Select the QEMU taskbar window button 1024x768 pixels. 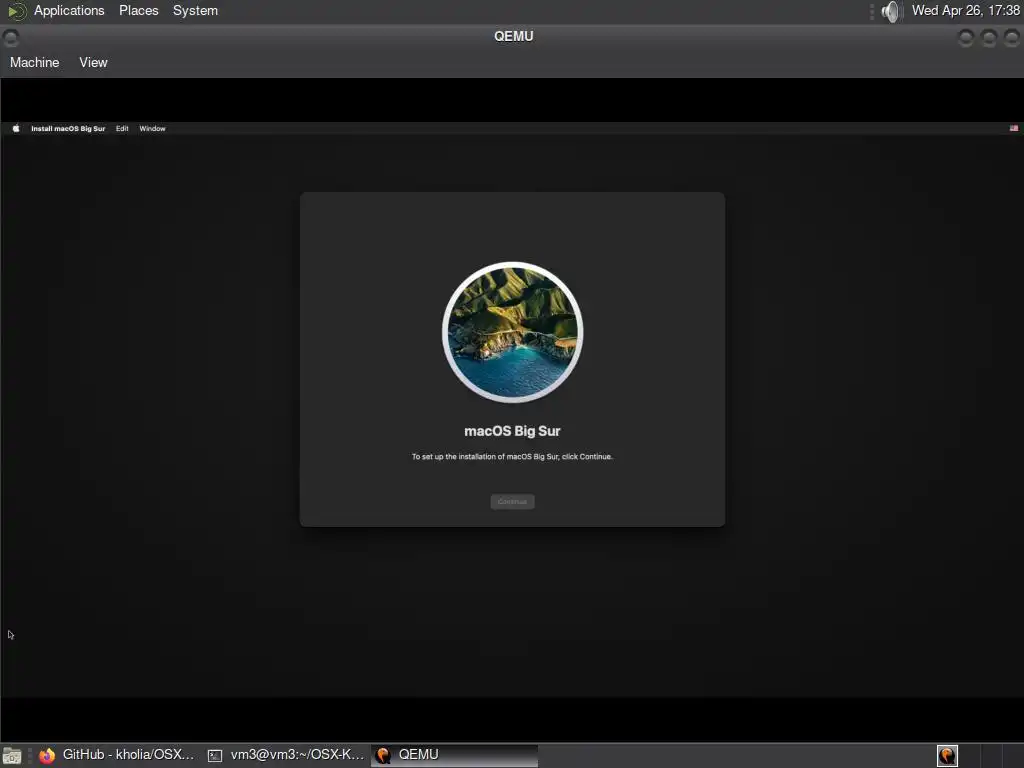pyautogui.click(x=455, y=755)
